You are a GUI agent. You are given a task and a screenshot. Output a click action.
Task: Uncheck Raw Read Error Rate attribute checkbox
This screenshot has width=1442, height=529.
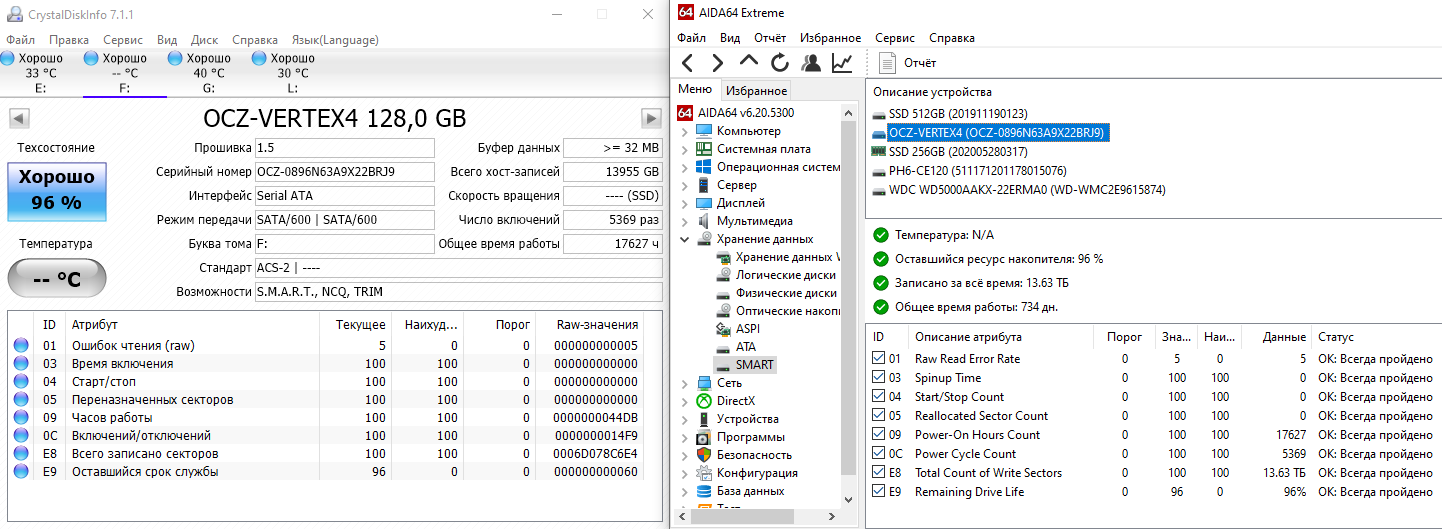coord(879,359)
